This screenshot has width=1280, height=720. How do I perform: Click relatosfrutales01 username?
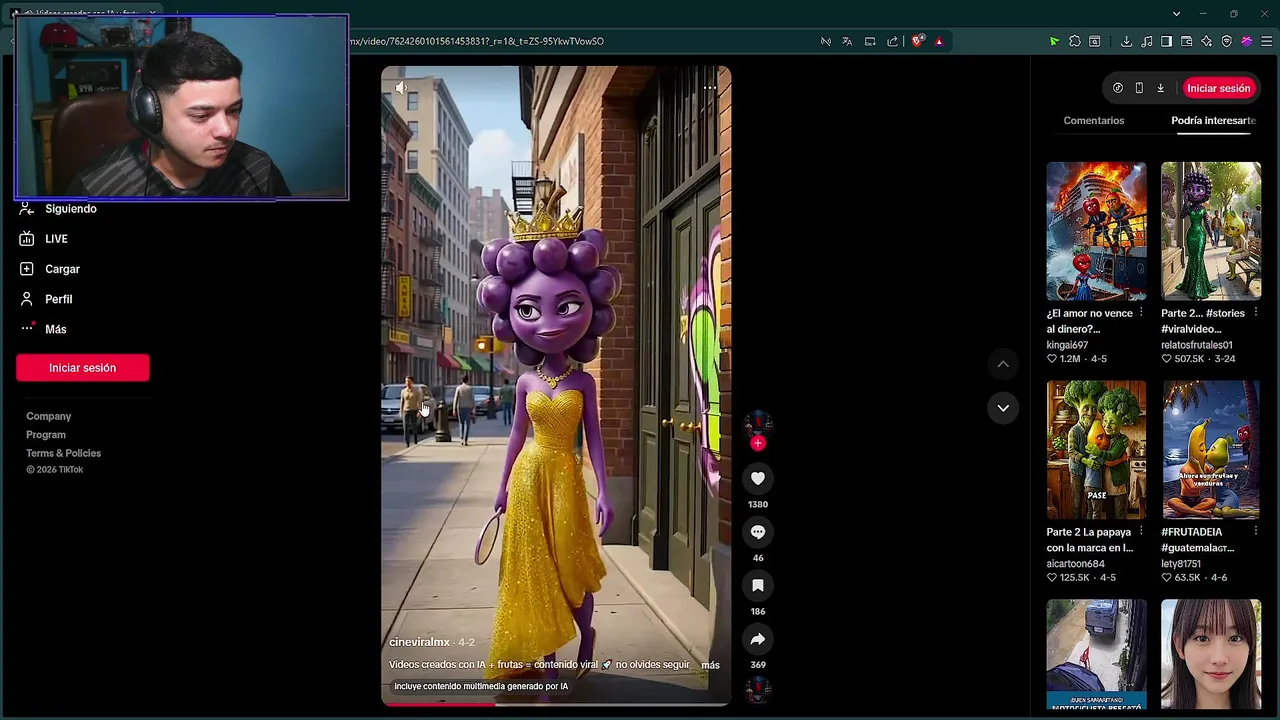click(x=1197, y=345)
